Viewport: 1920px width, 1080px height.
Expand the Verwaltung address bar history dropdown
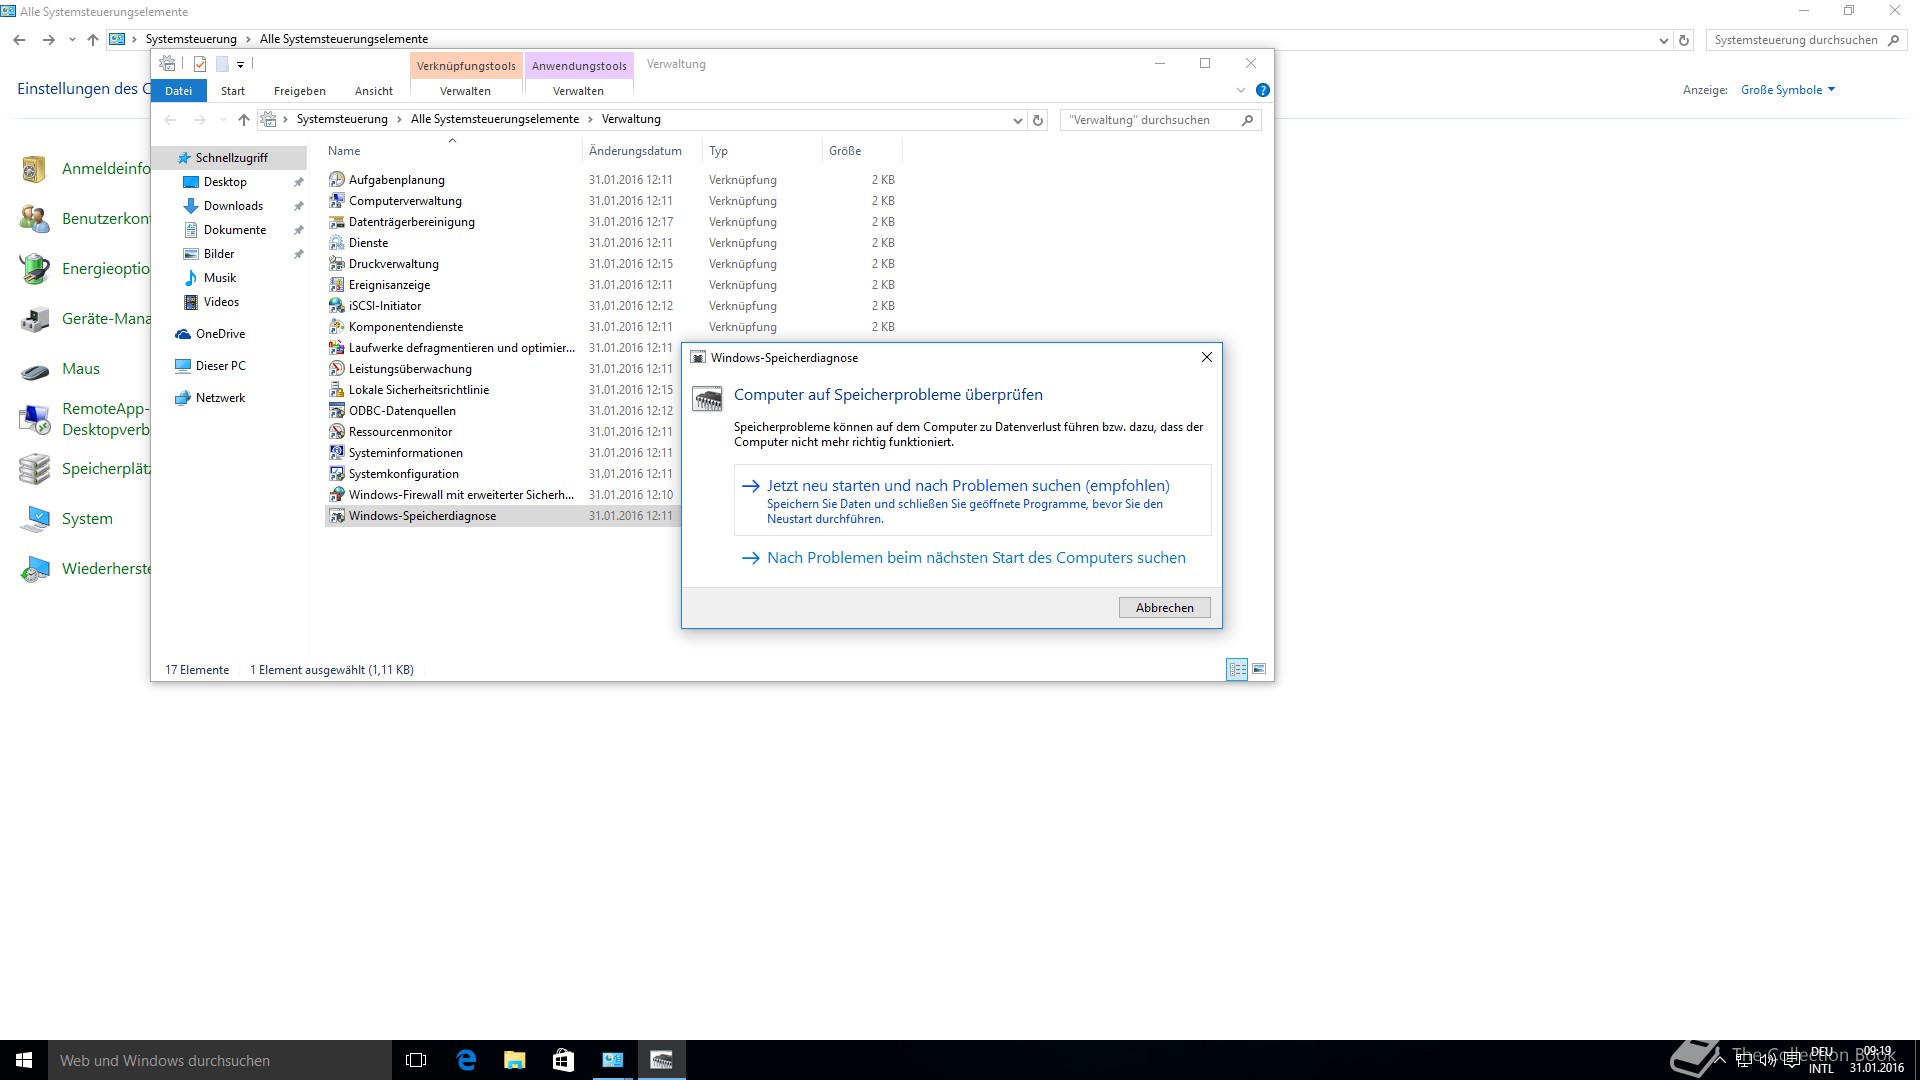coord(1017,120)
